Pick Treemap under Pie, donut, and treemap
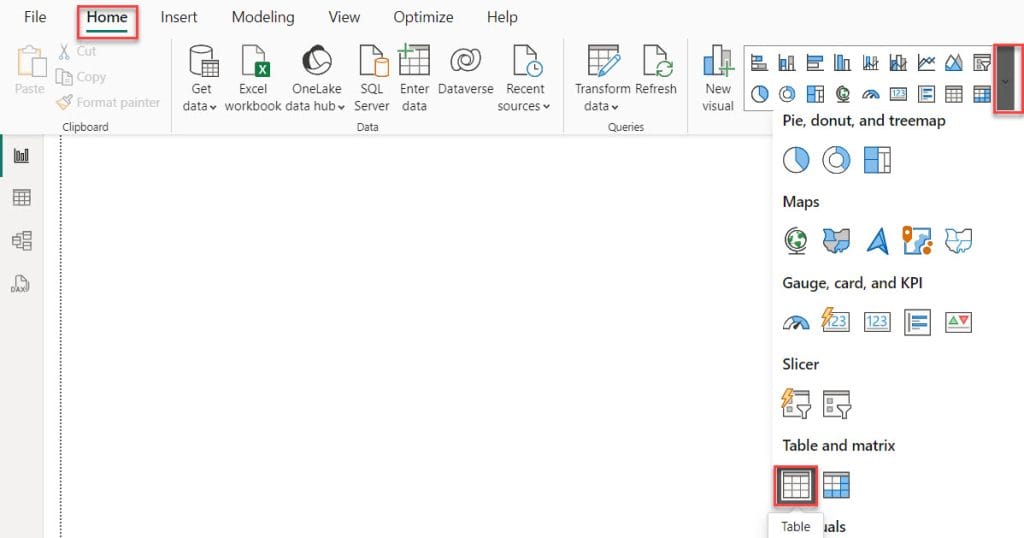 [877, 159]
